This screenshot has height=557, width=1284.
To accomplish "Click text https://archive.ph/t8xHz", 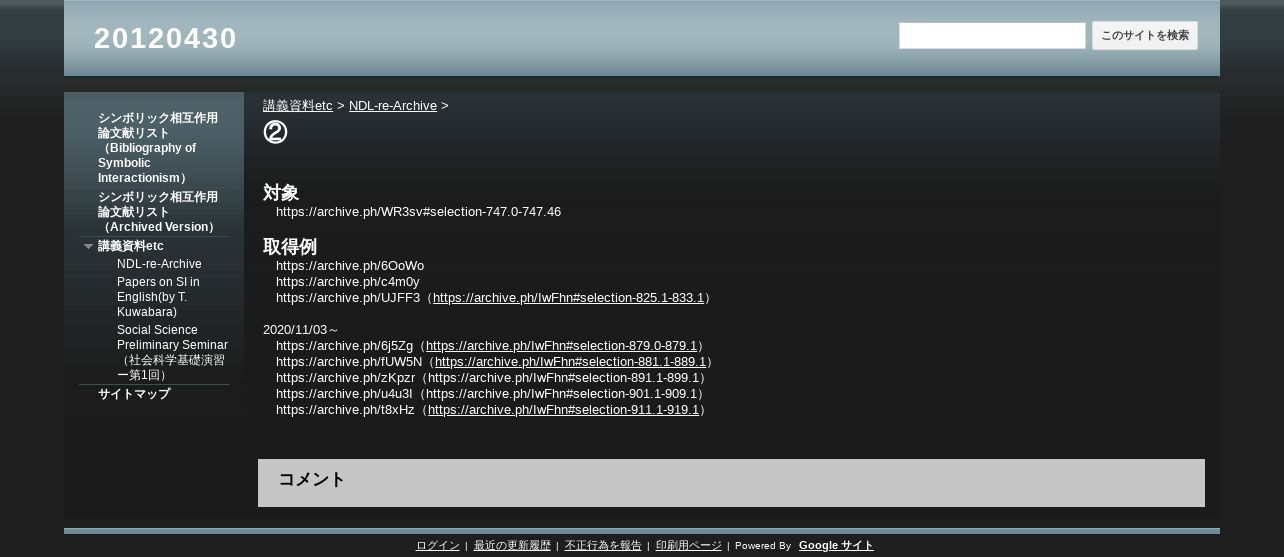I will 345,410.
